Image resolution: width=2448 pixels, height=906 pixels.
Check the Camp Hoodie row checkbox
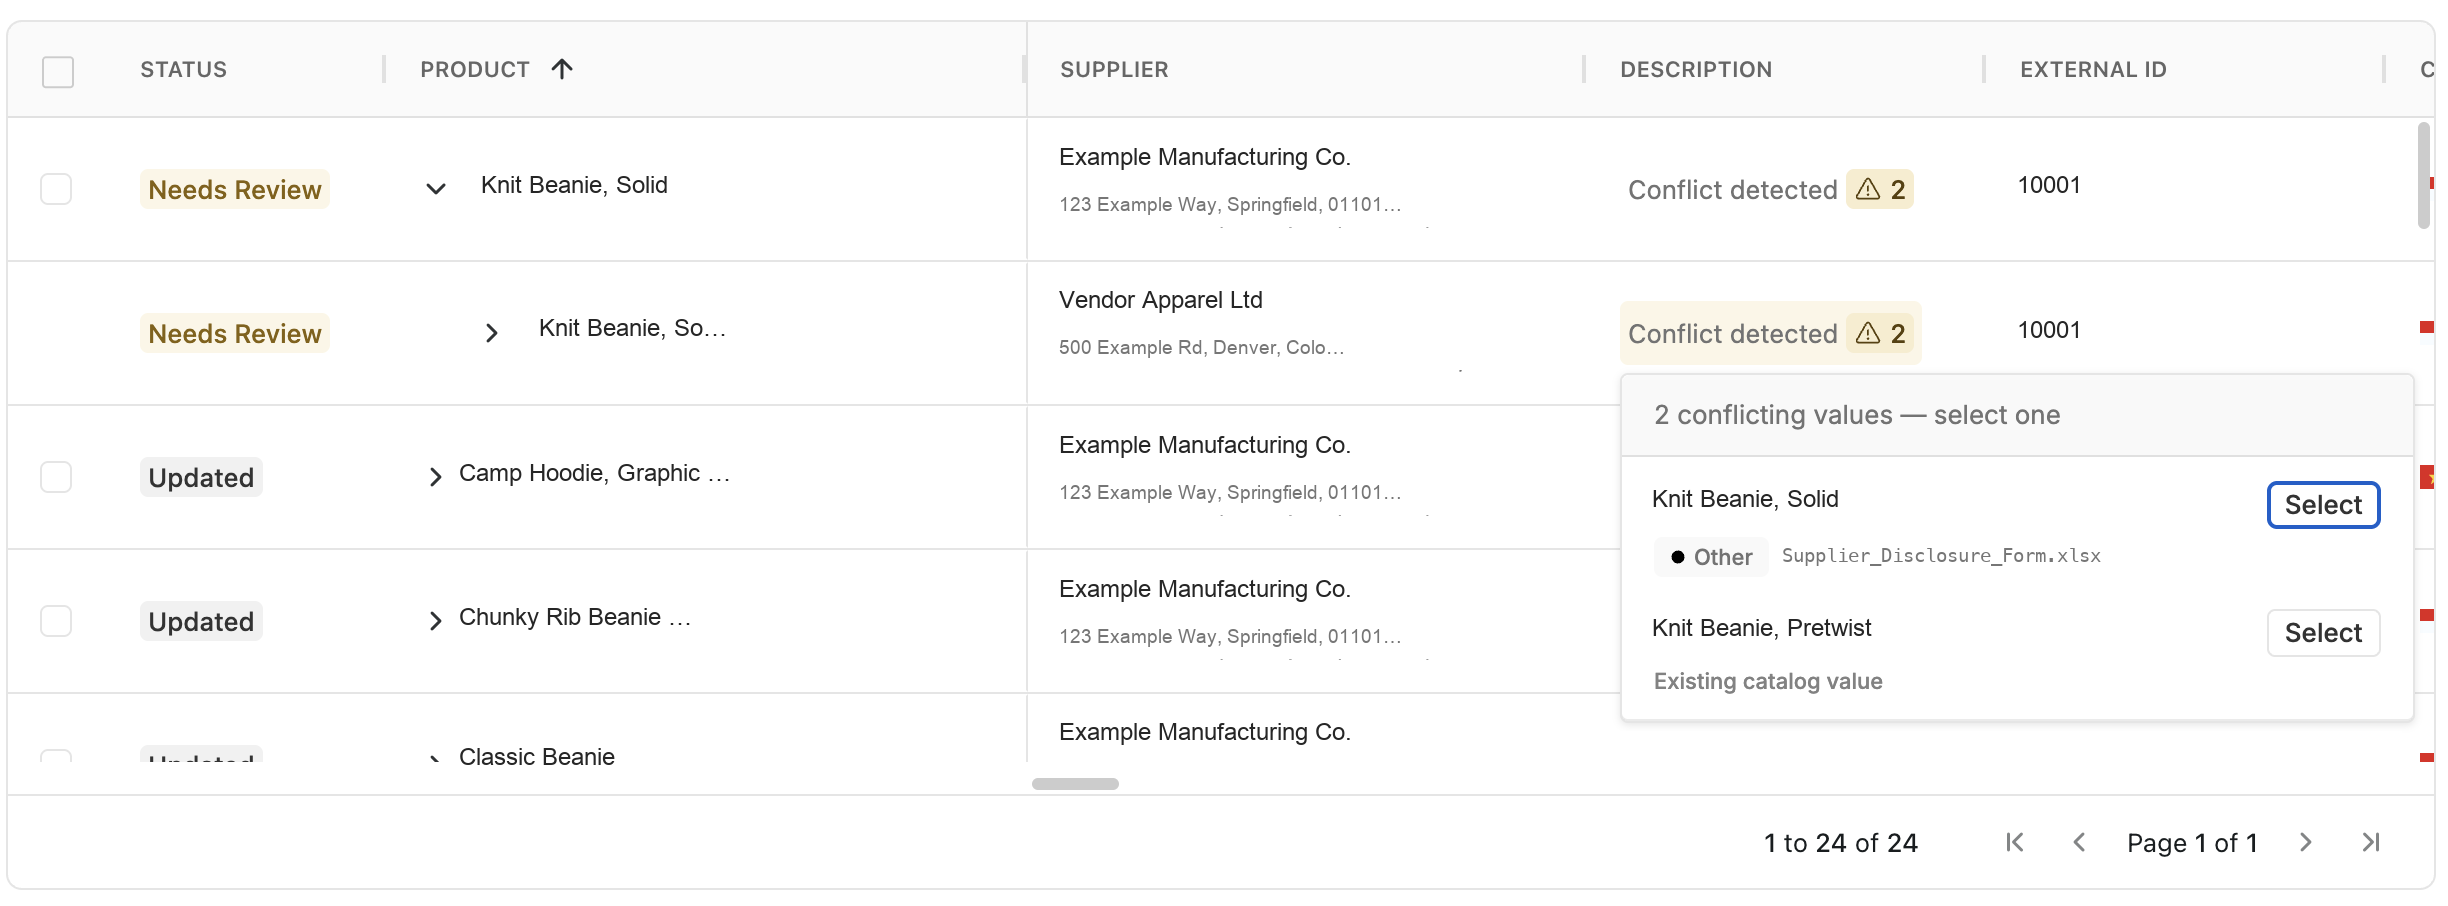click(x=56, y=477)
